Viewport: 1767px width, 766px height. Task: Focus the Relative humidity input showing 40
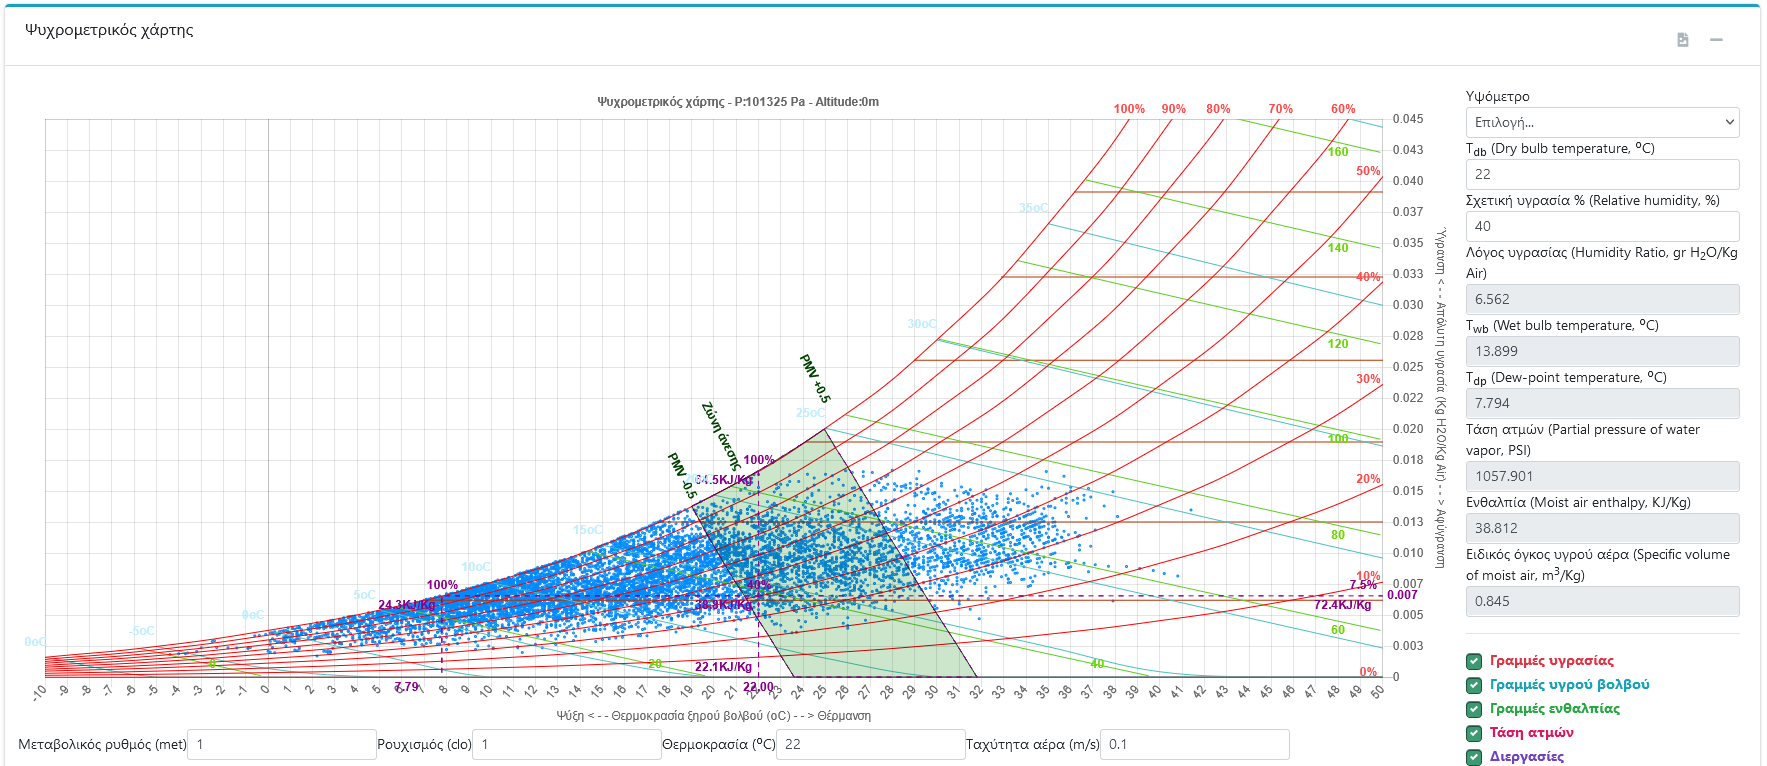[1602, 226]
